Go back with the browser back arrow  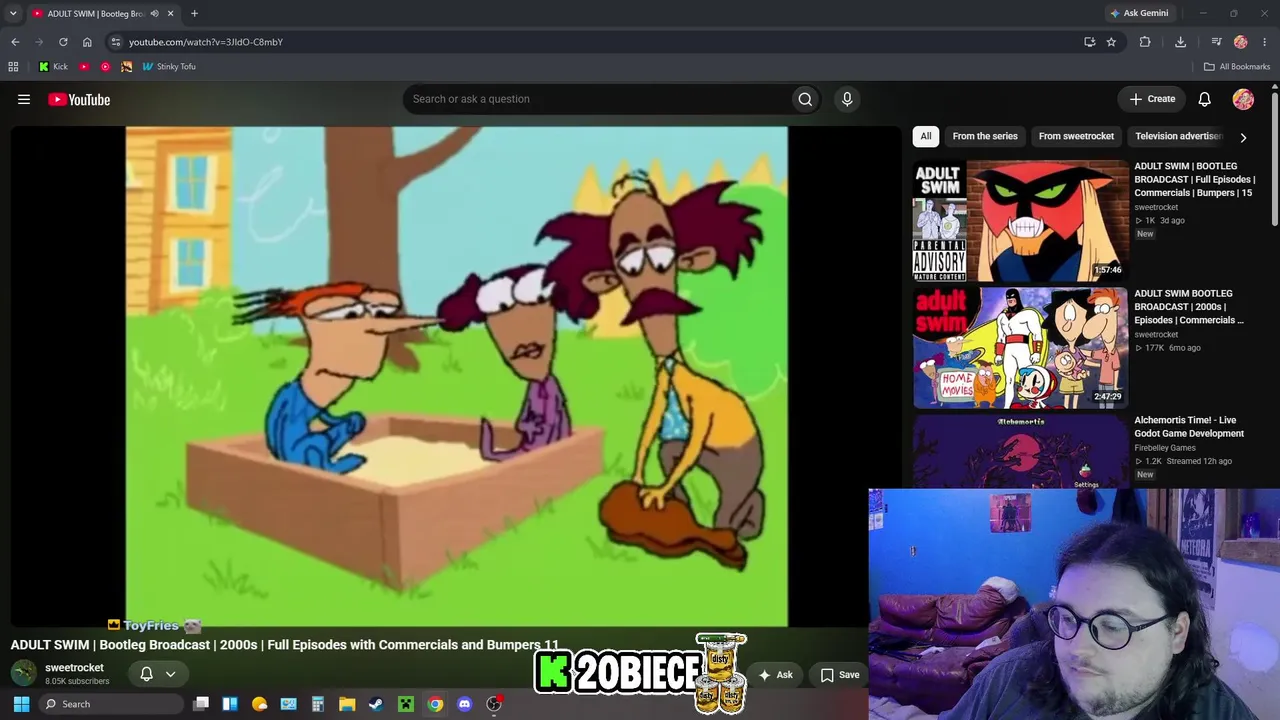pos(15,42)
